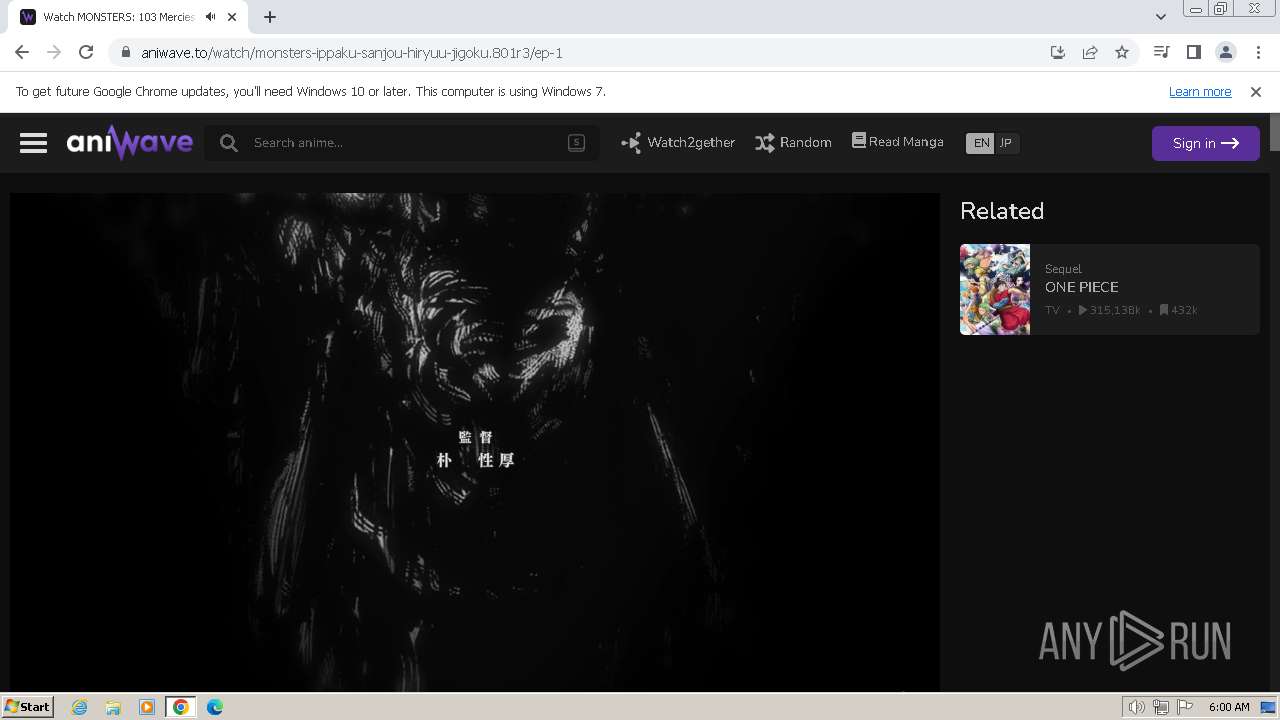Toggle the browser side panel
Viewport: 1280px width, 720px height.
[x=1193, y=52]
